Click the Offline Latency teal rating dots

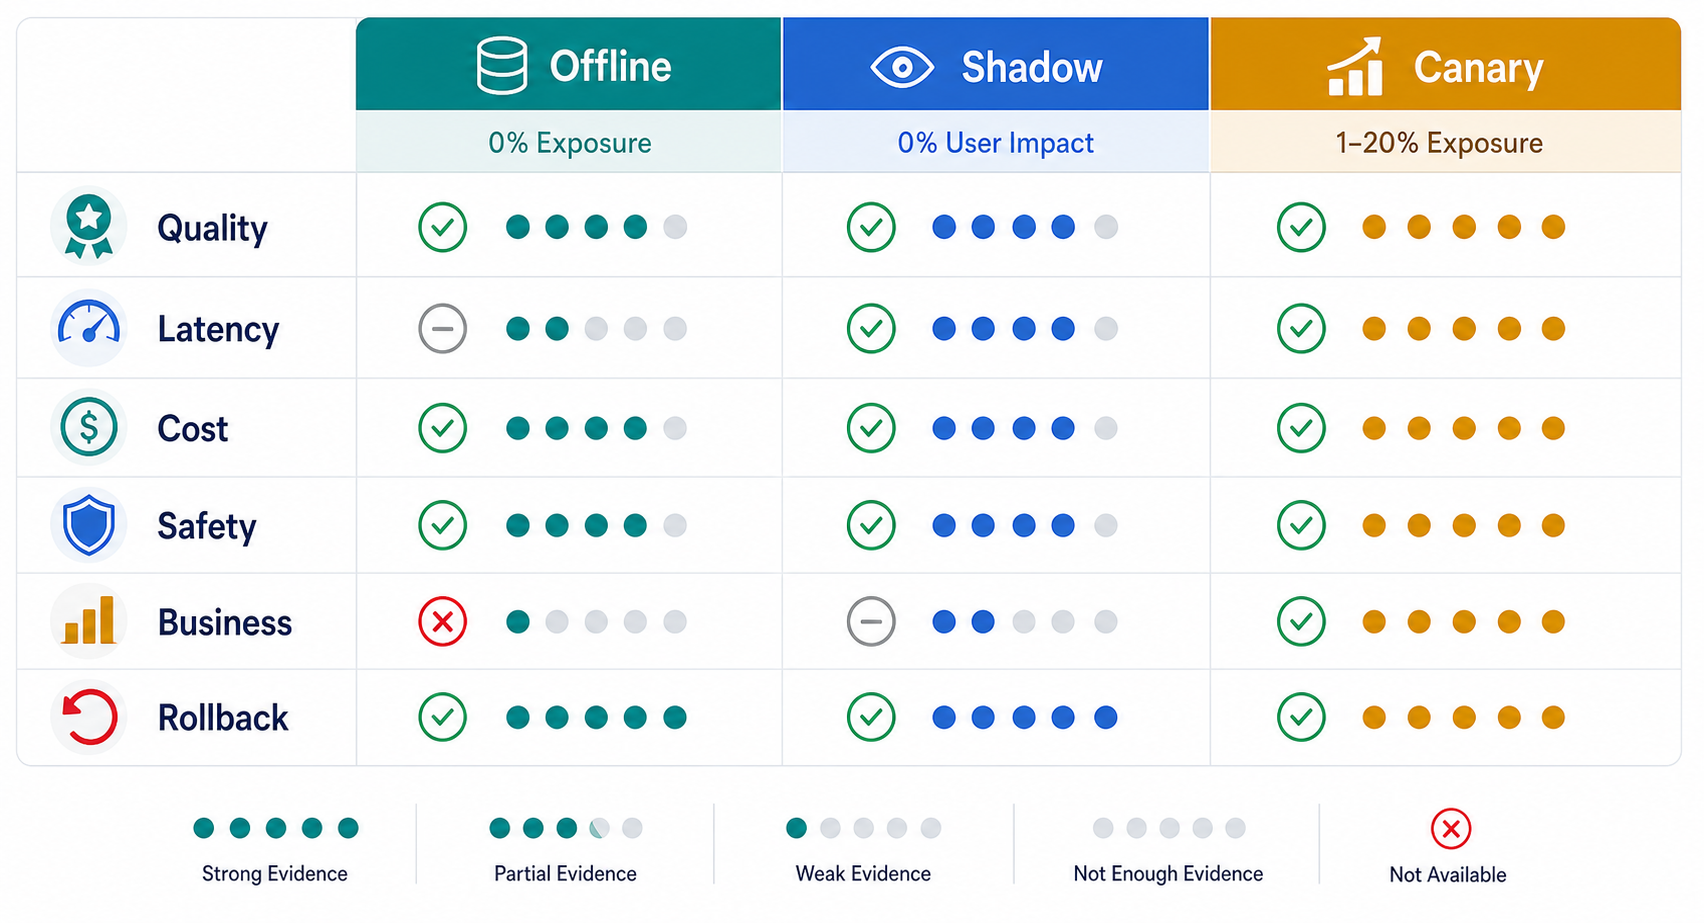pyautogui.click(x=596, y=328)
